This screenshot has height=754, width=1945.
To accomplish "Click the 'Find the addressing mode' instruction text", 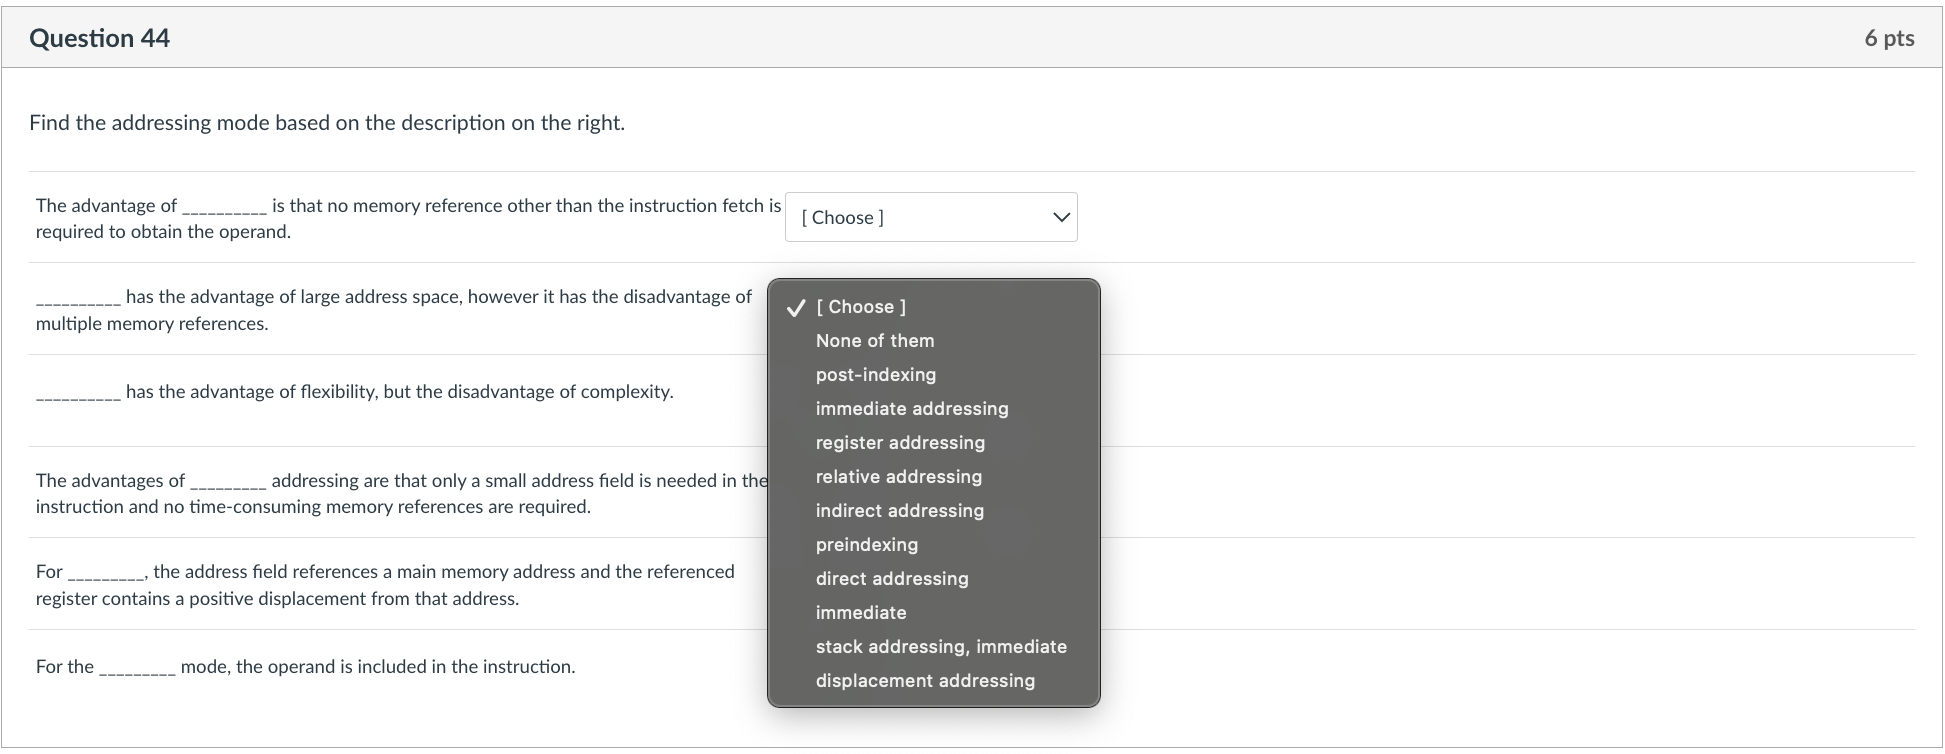I will click(327, 123).
